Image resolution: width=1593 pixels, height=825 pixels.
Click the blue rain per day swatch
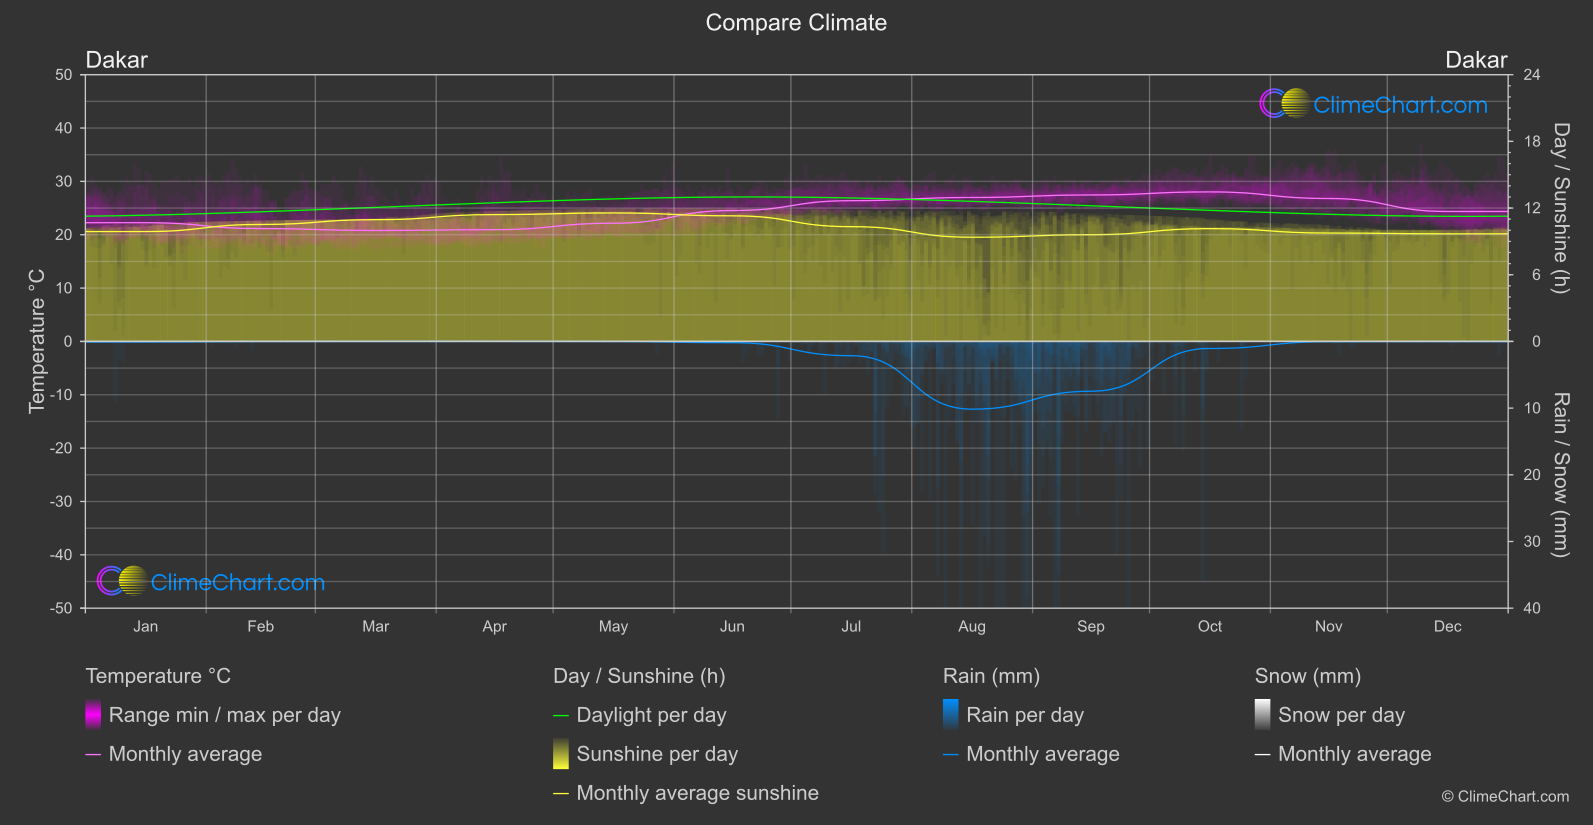point(951,715)
